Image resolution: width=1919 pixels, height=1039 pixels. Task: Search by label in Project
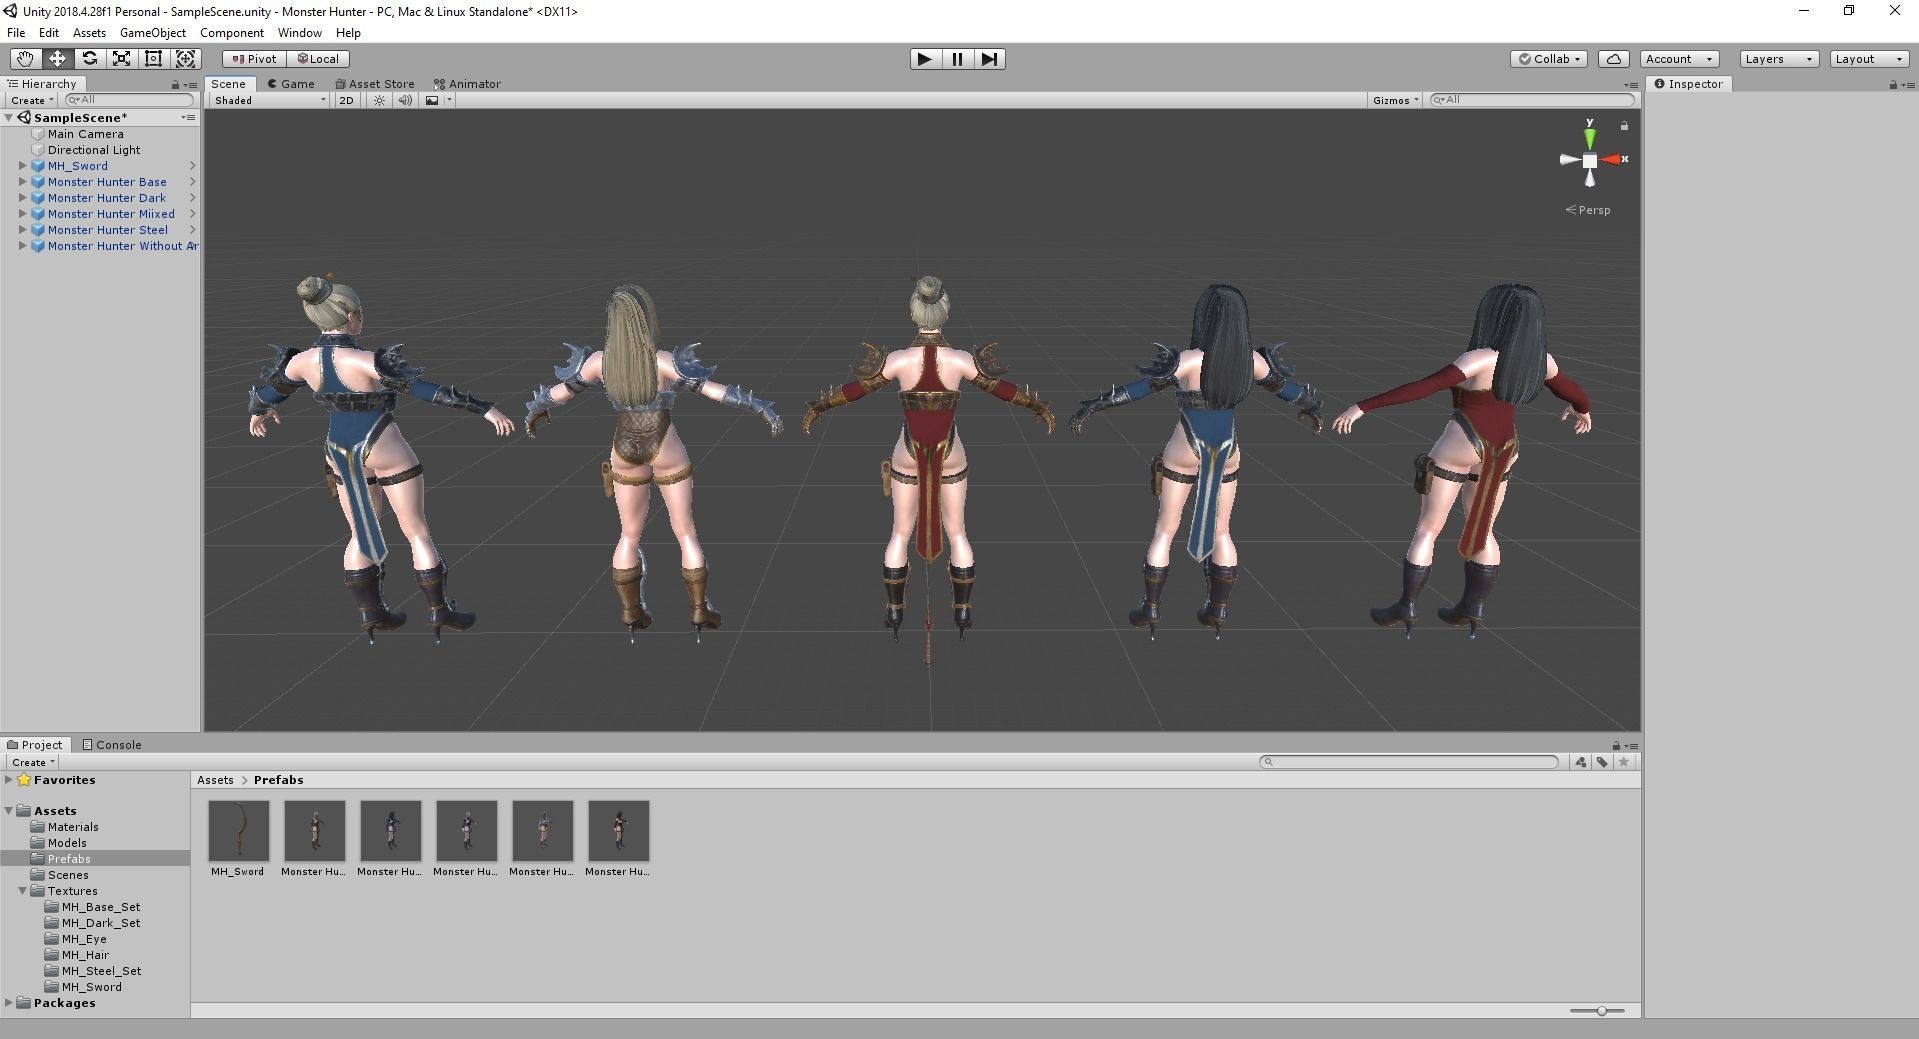1602,762
